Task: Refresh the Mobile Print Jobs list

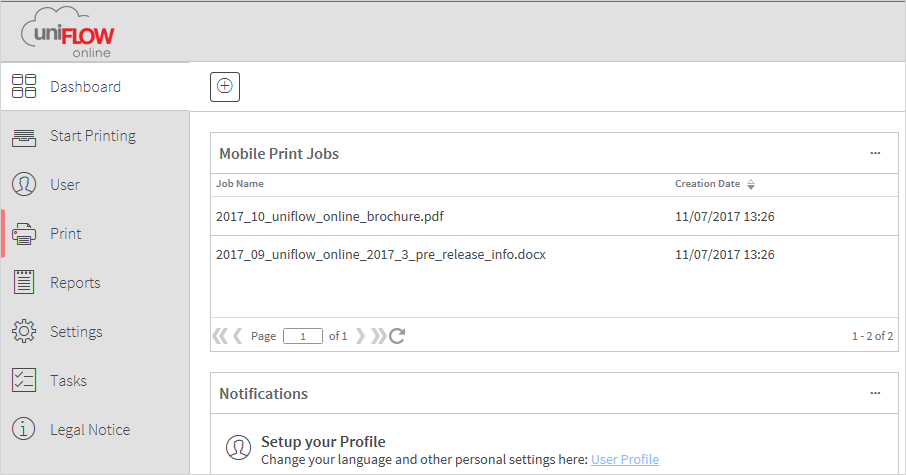Action: 397,336
